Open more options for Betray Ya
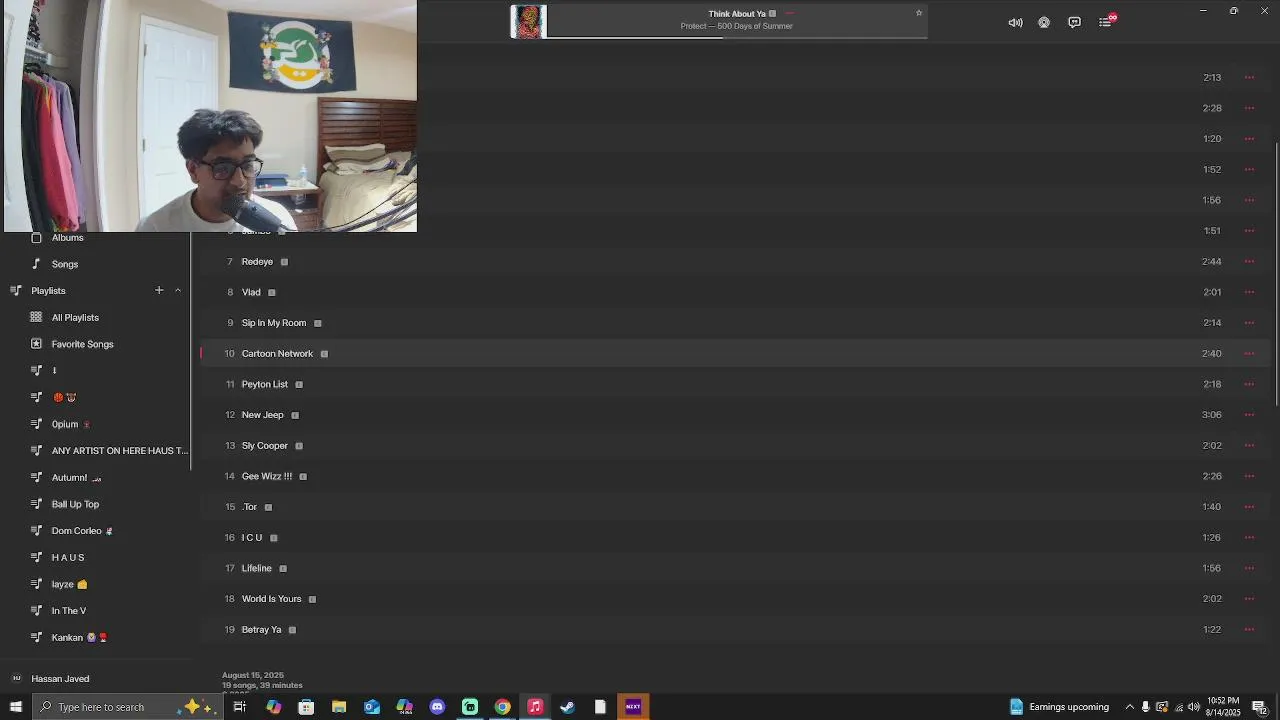Viewport: 1280px width, 720px height. click(x=1249, y=630)
